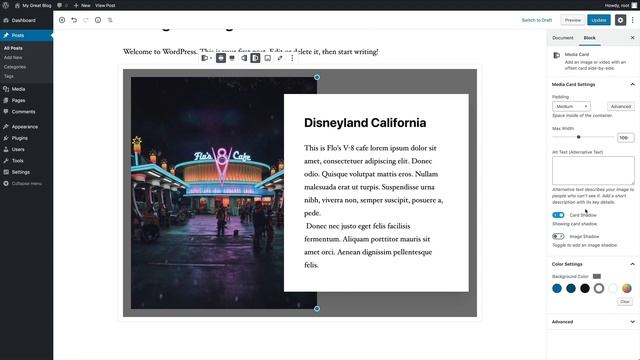
Task: Select the gray ring color swatch
Action: pyautogui.click(x=599, y=289)
